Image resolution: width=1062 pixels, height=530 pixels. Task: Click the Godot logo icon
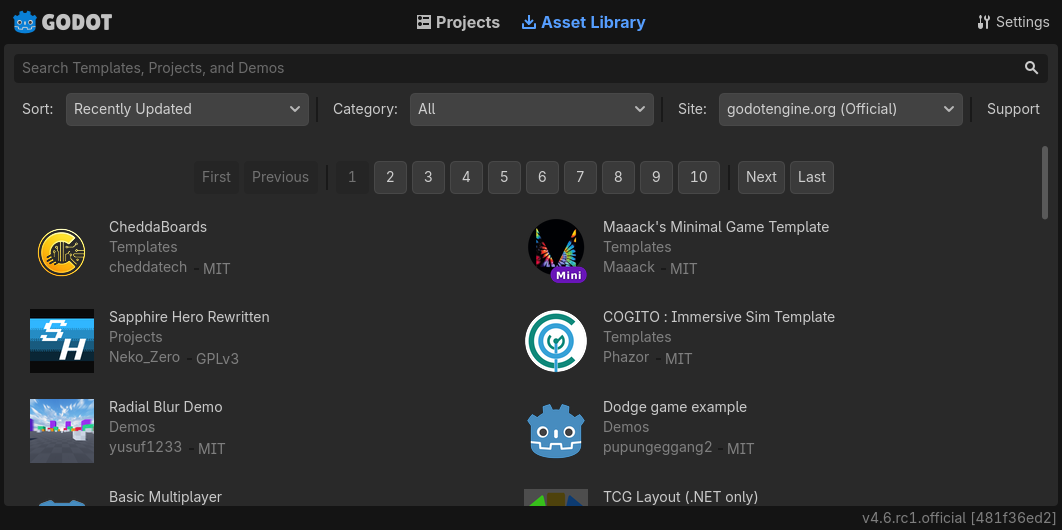point(24,22)
